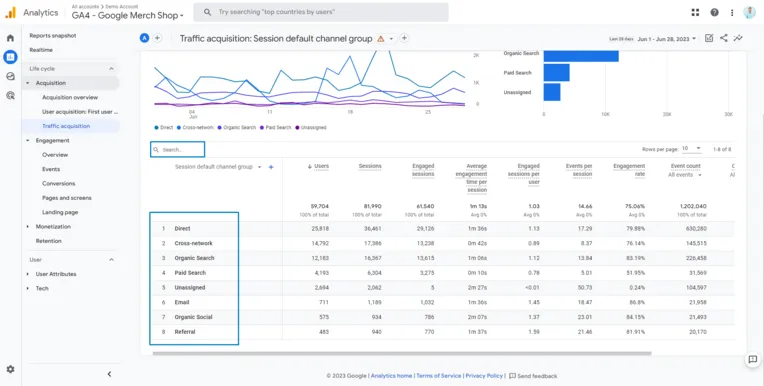Open the Engagement Overview report
Viewport: 764px width, 386px height.
pyautogui.click(x=55, y=155)
